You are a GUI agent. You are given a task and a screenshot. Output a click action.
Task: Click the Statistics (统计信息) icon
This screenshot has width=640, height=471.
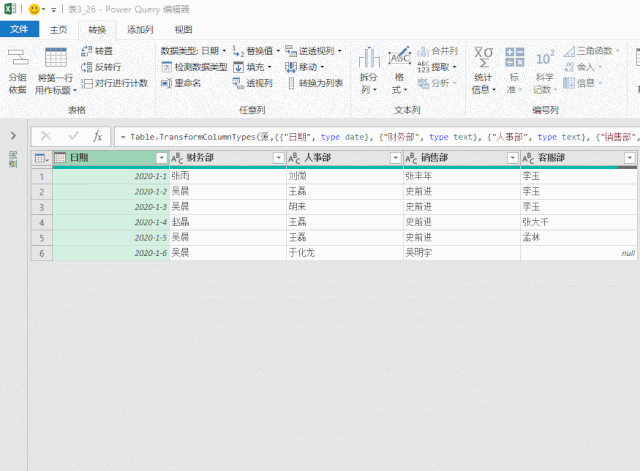tap(483, 57)
